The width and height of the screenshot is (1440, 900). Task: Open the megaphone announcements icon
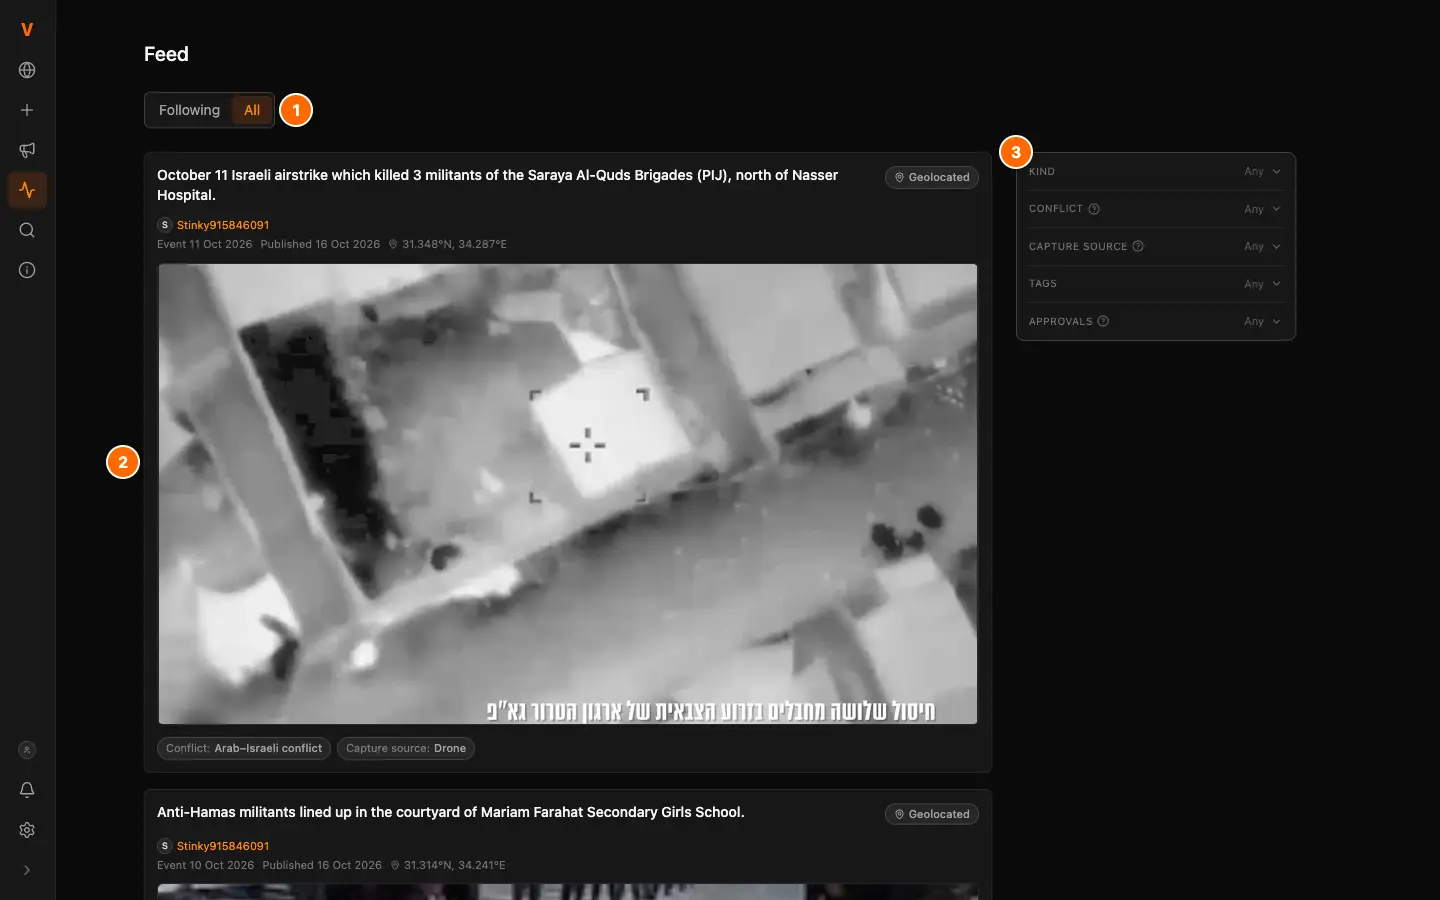point(27,150)
